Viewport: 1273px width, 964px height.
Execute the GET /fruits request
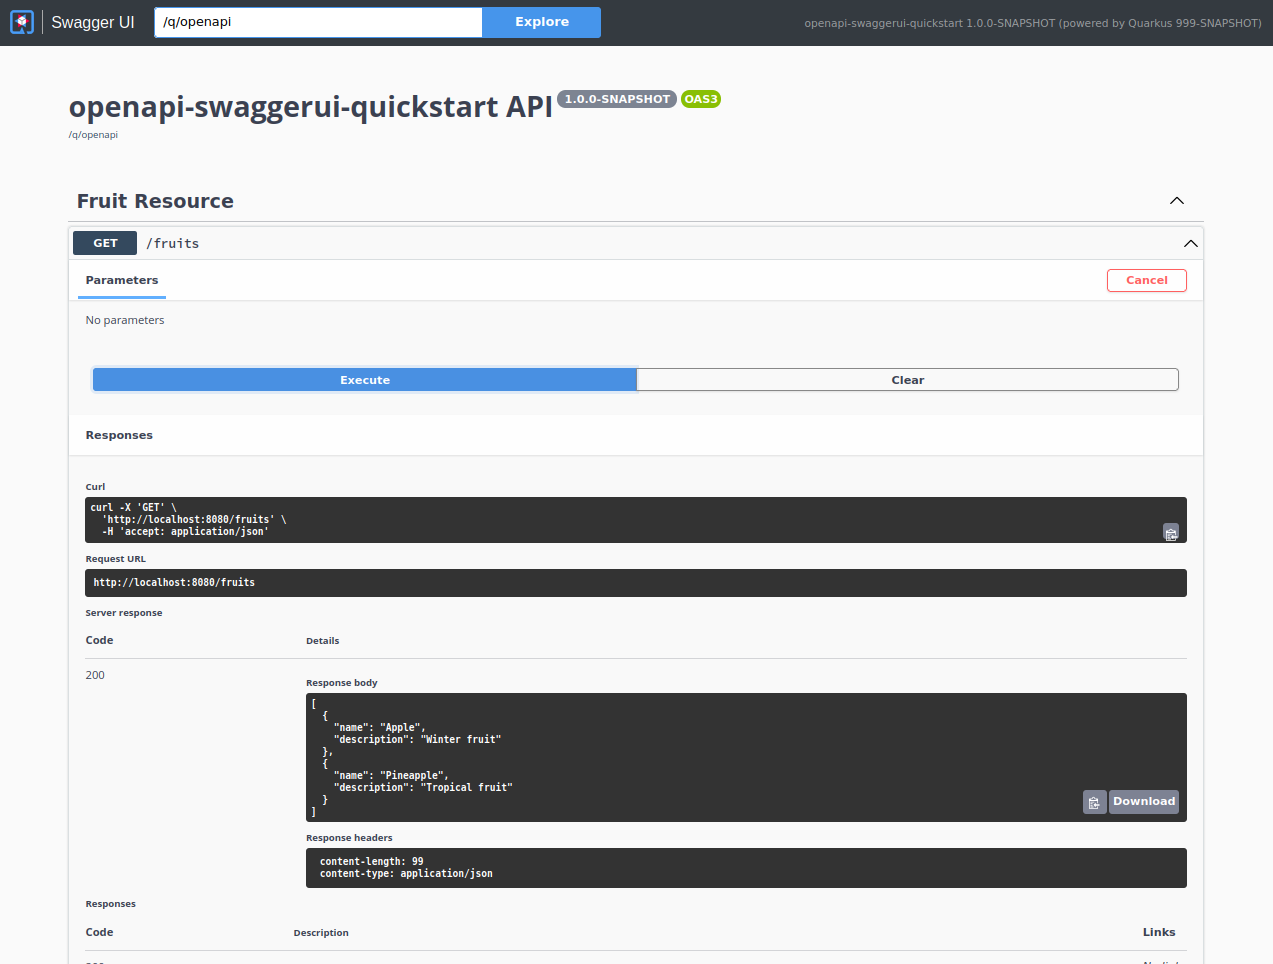(x=364, y=379)
